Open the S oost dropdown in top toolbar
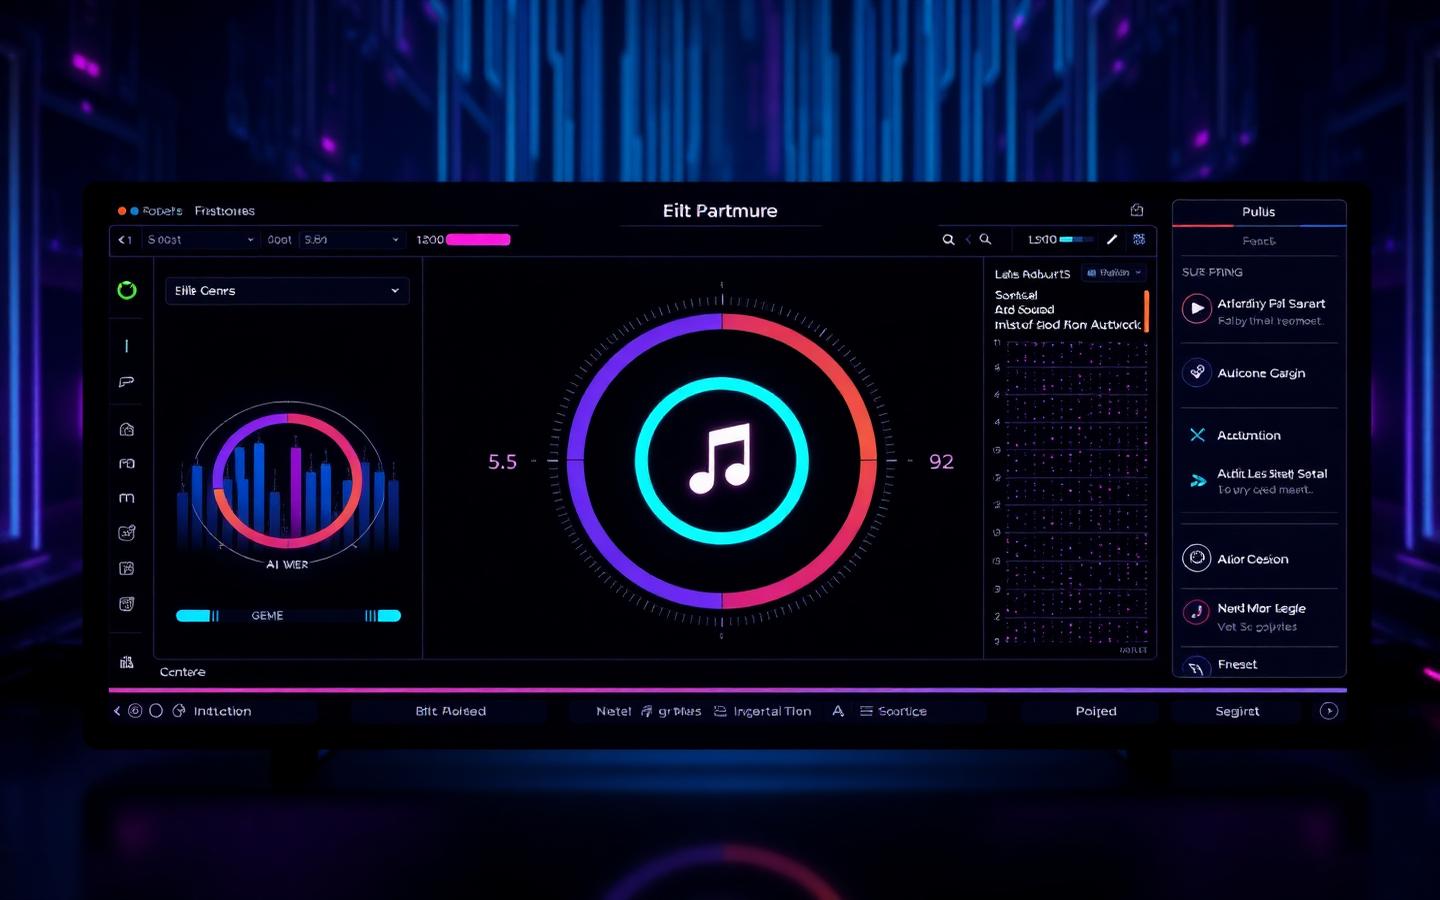This screenshot has height=900, width=1440. 201,240
